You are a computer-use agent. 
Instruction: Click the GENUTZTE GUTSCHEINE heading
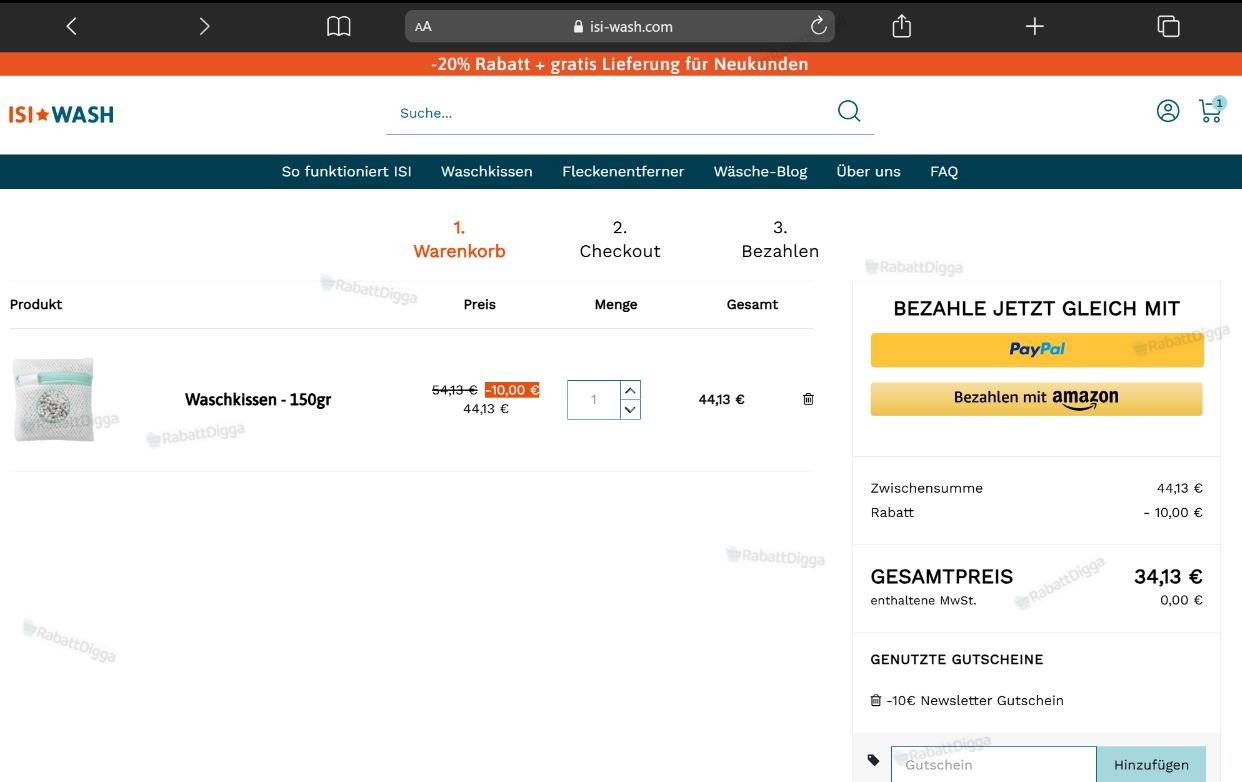click(x=957, y=659)
